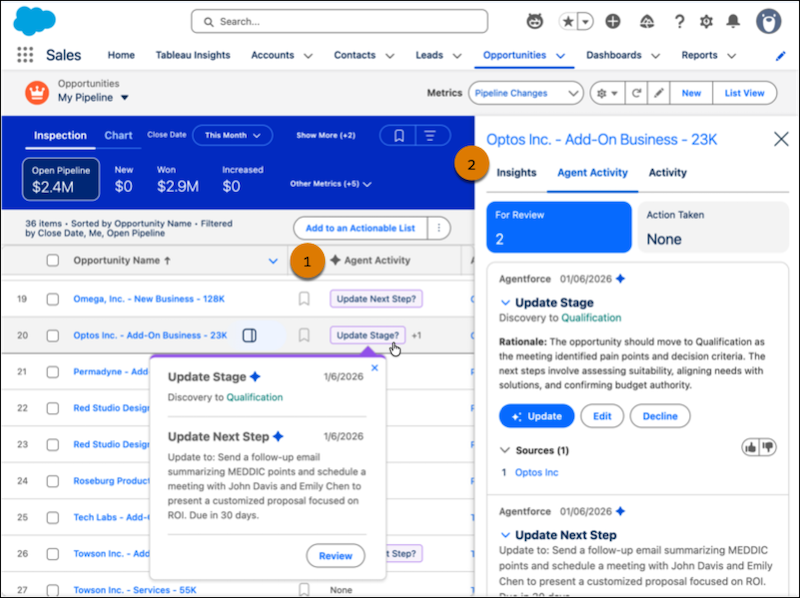
Task: Click the Trailhead guidance cloud icon
Action: click(x=647, y=21)
